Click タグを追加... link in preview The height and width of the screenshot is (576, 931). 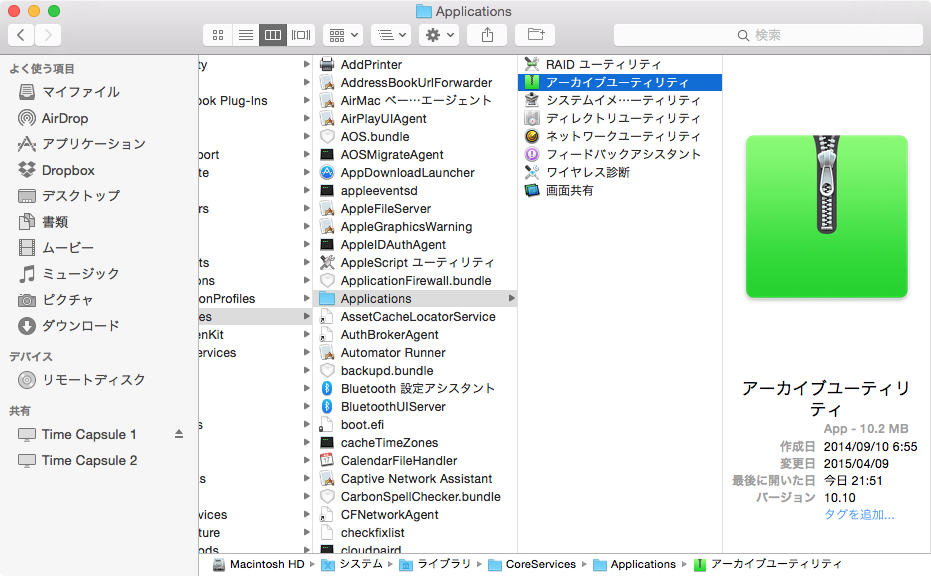click(859, 515)
